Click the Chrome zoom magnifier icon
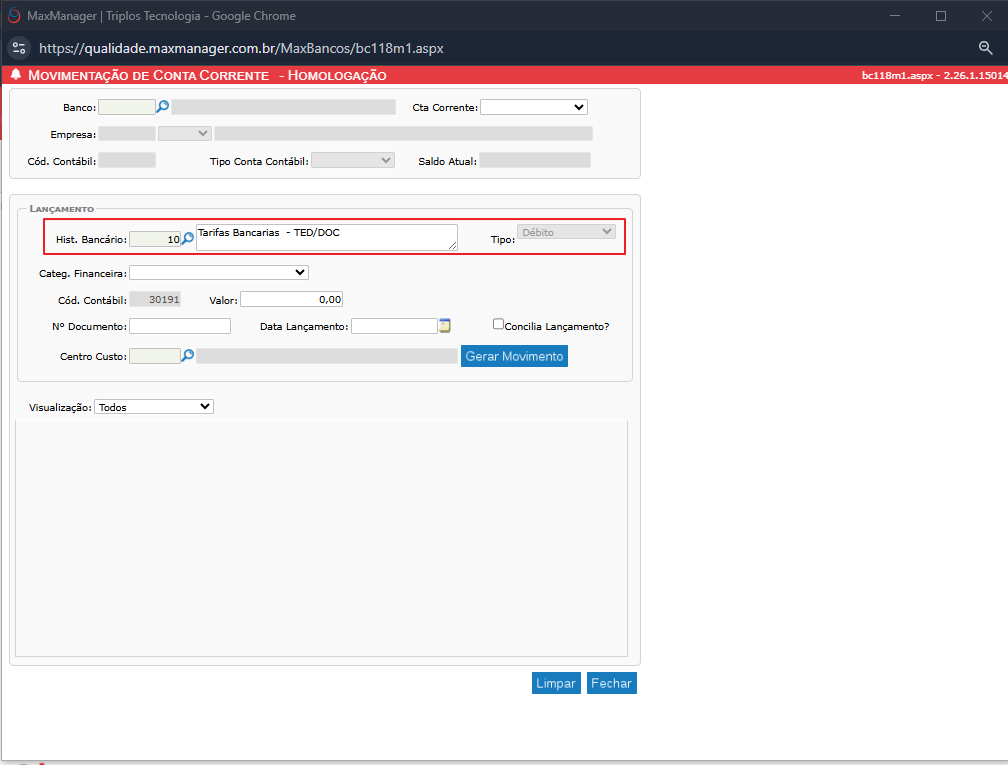 (986, 48)
